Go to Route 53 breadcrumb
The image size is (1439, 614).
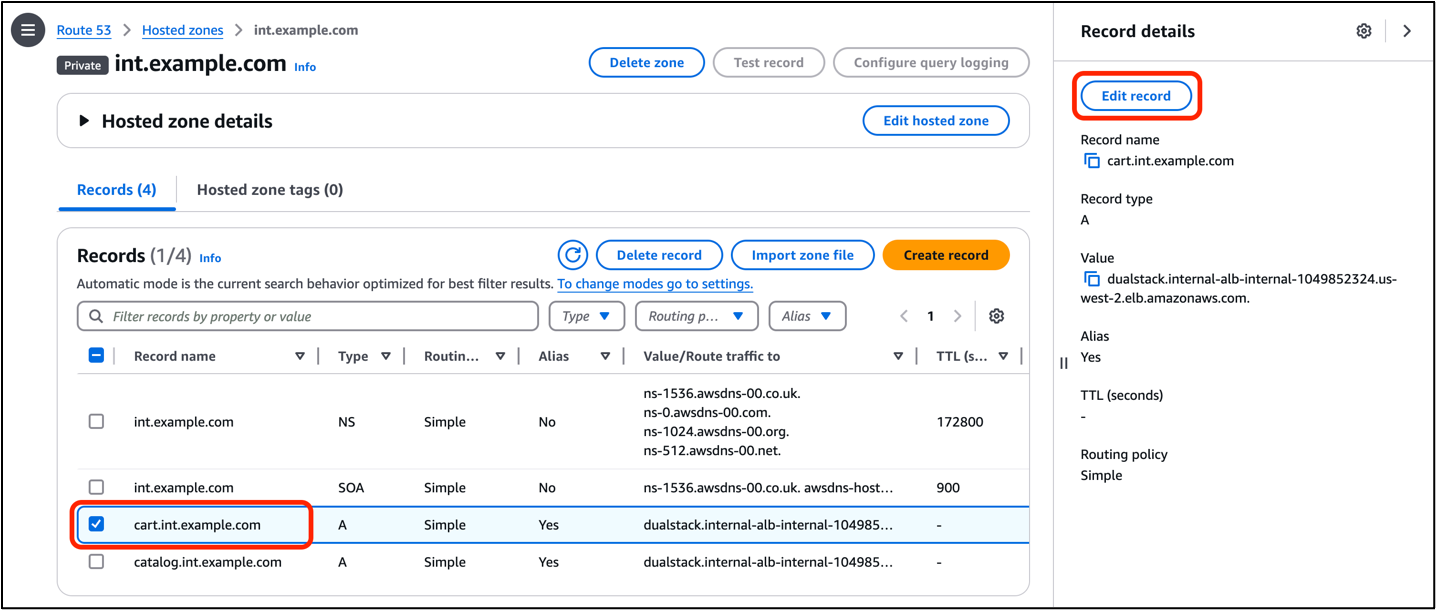(84, 30)
